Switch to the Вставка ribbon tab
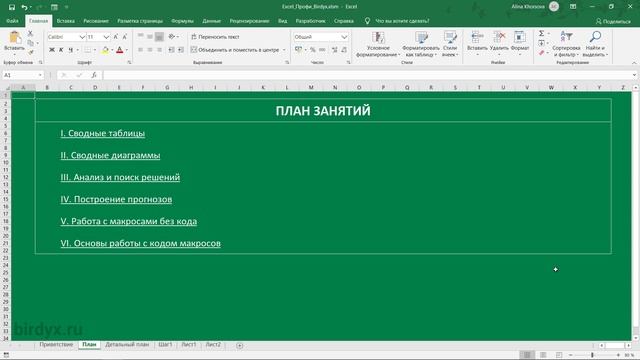This screenshot has width=640, height=360. coord(65,21)
